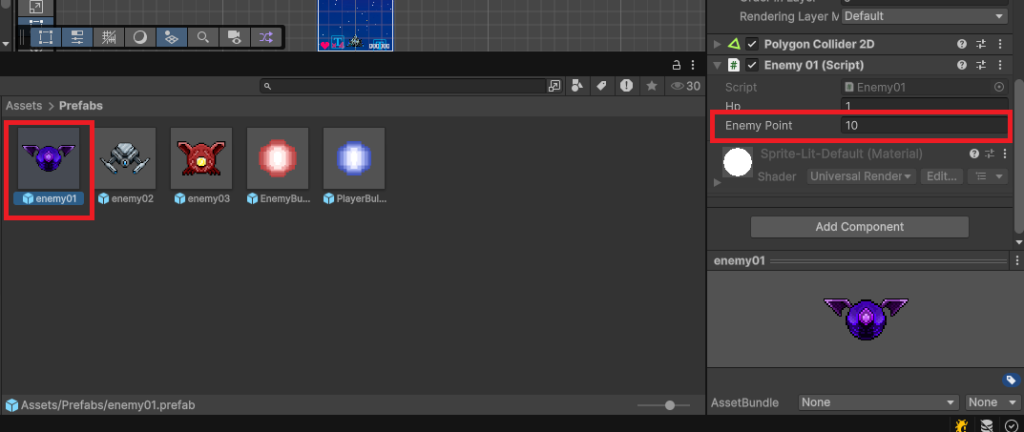Toggle grid snapping icon in scene toolbar
Image resolution: width=1024 pixels, height=432 pixels.
pos(108,37)
